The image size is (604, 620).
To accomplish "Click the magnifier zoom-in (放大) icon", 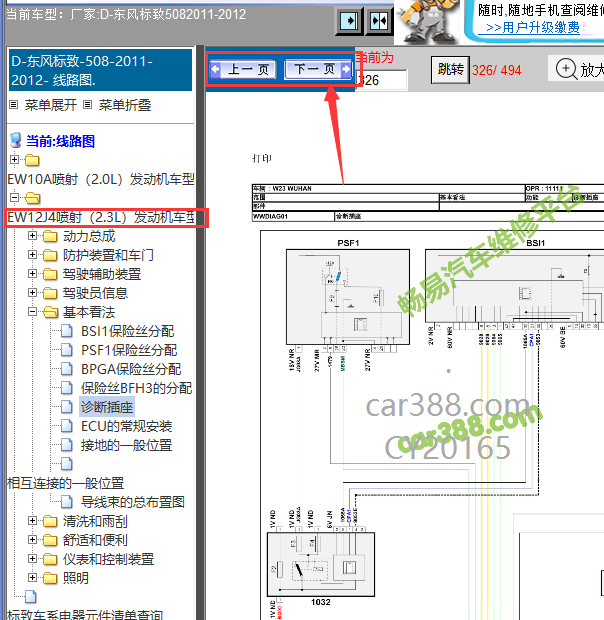I will pyautogui.click(x=566, y=69).
